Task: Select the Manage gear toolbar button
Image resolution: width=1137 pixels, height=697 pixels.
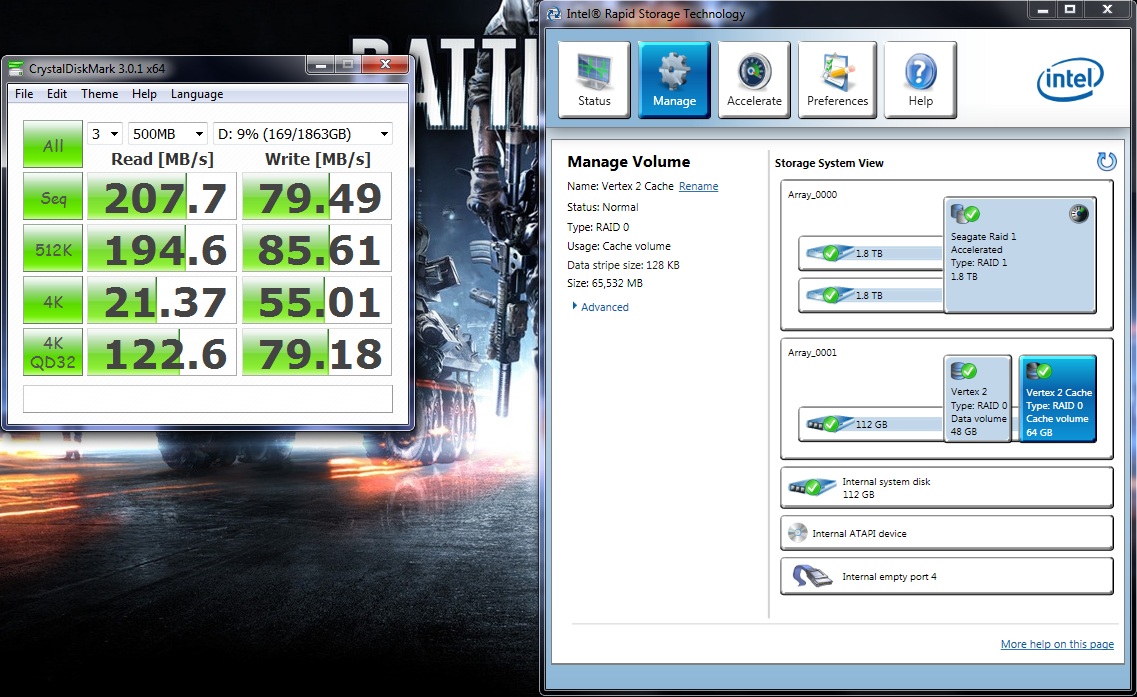Action: pyautogui.click(x=674, y=80)
